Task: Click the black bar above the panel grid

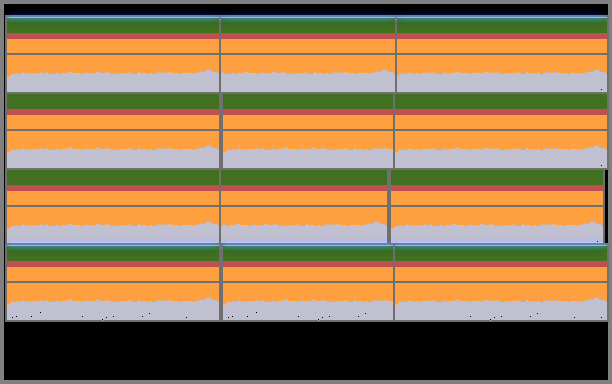Action: coord(306,10)
